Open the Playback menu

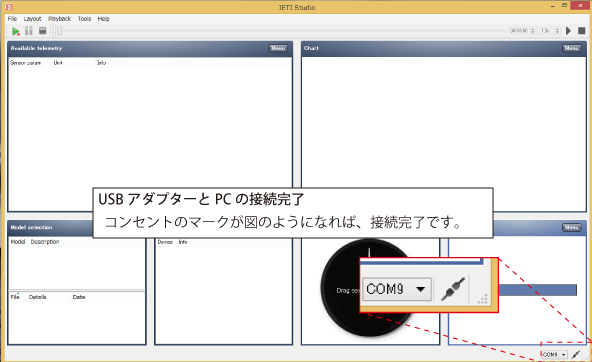[59, 18]
